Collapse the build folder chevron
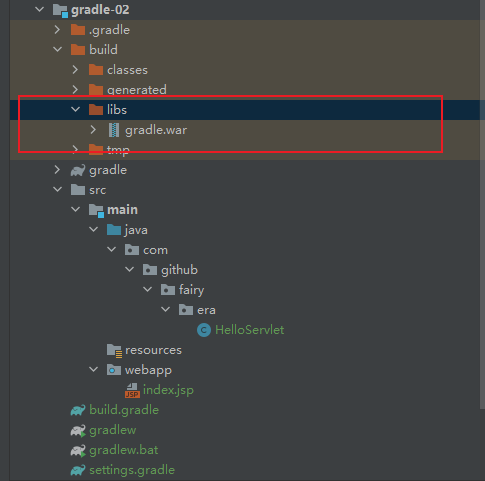The width and height of the screenshot is (485, 481). coord(58,50)
